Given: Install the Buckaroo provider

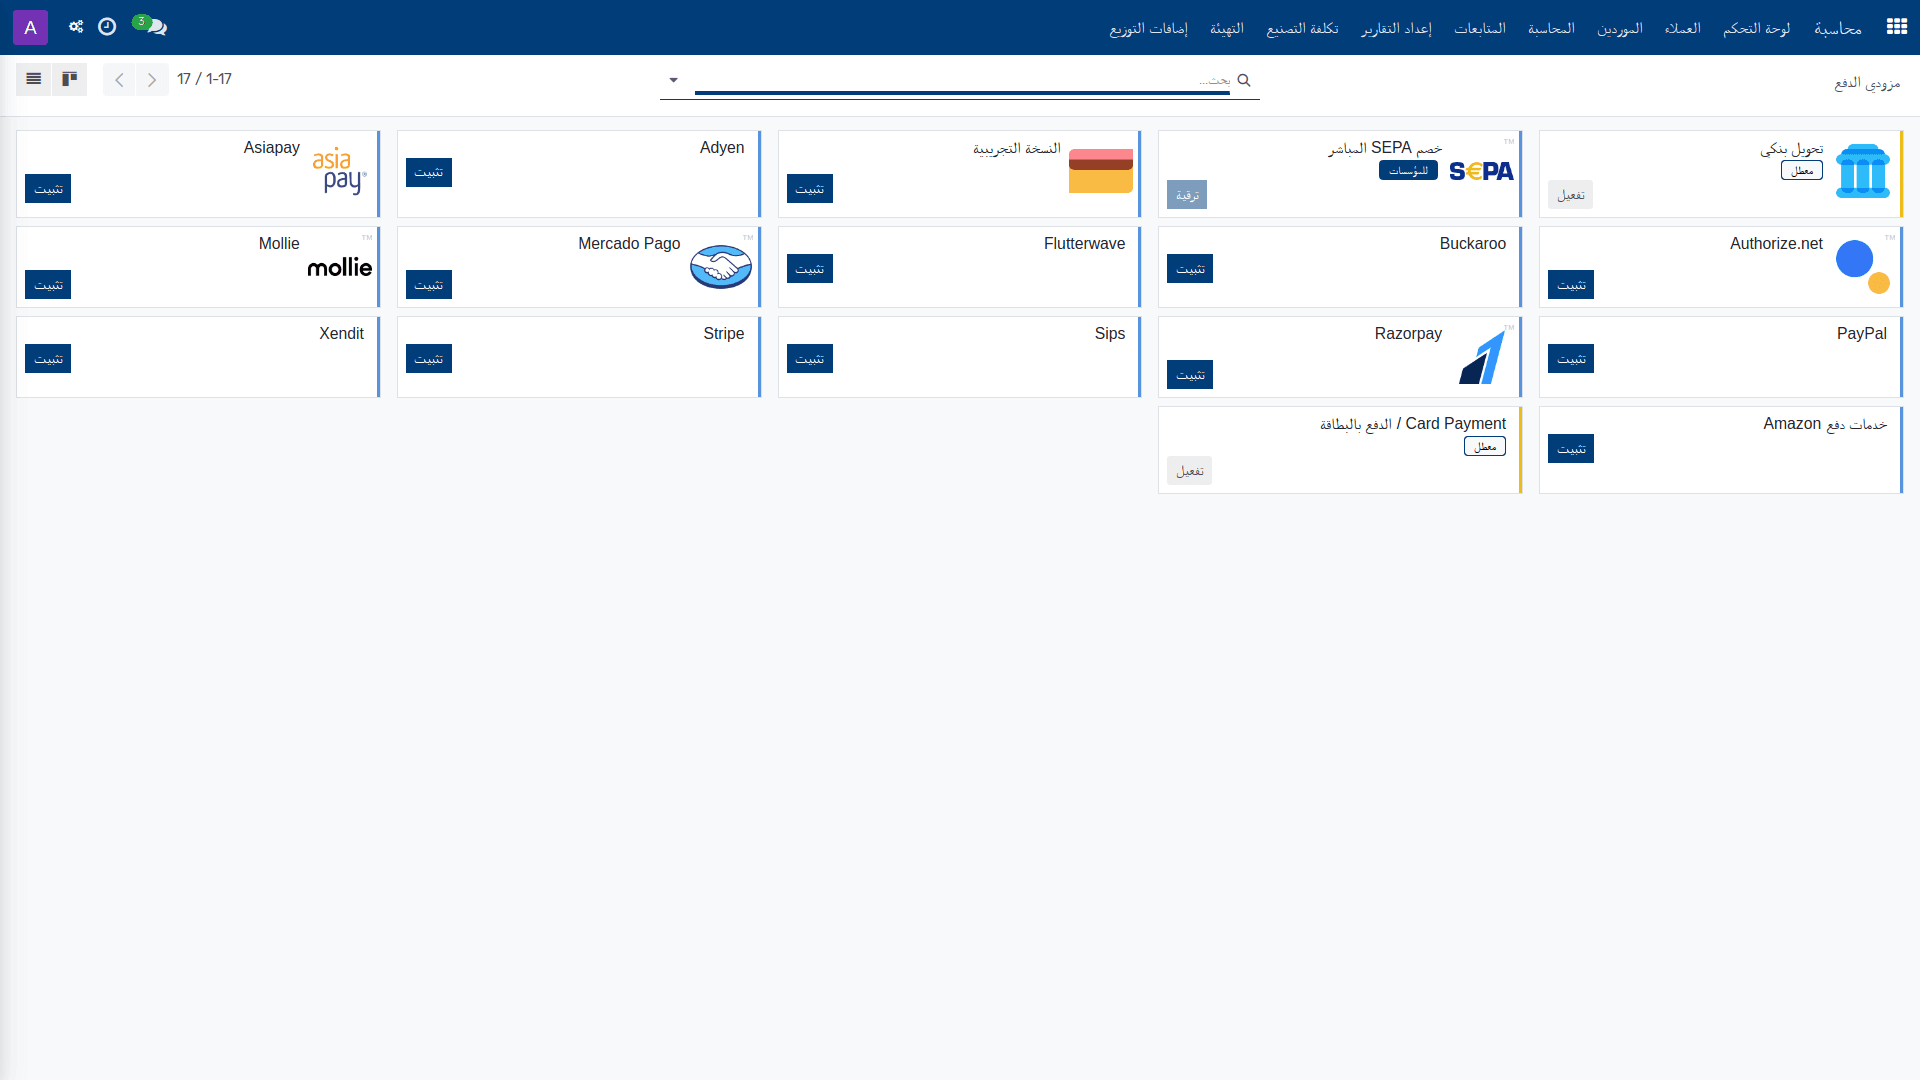Looking at the screenshot, I should [1190, 268].
